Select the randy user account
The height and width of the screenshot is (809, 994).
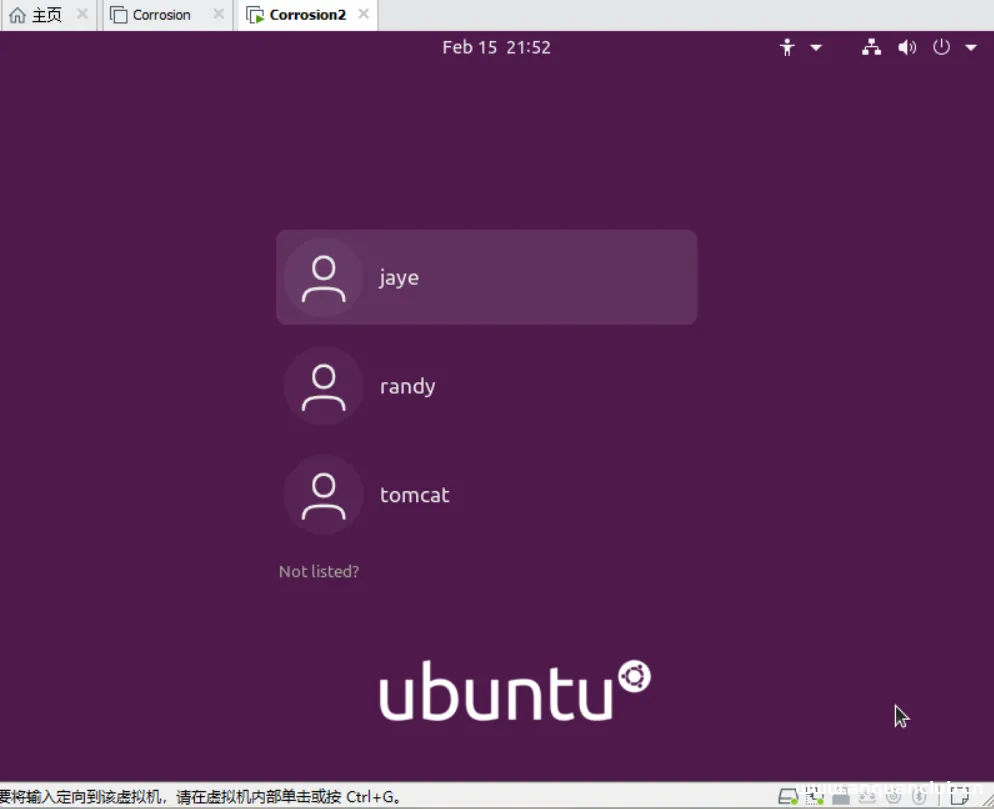tap(407, 386)
